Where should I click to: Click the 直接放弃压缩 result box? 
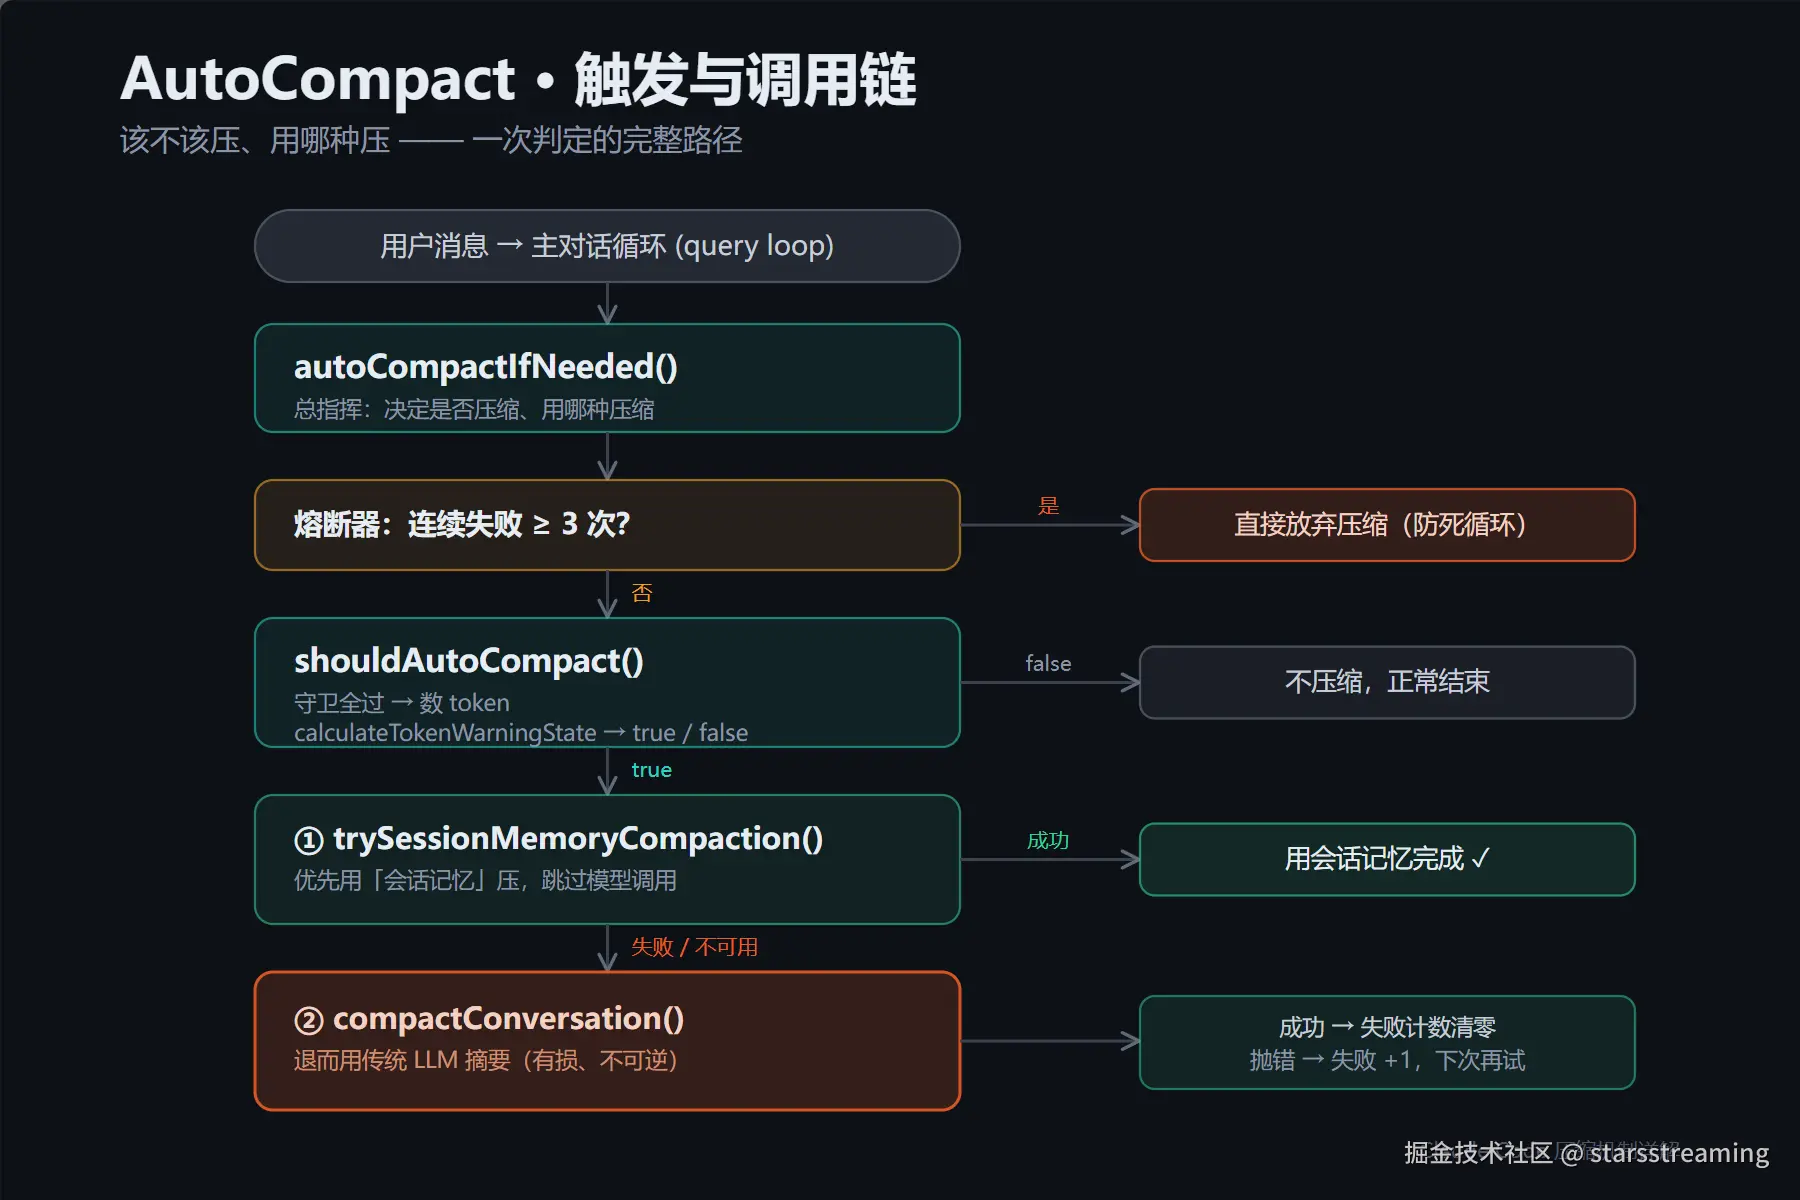[x=1387, y=525]
